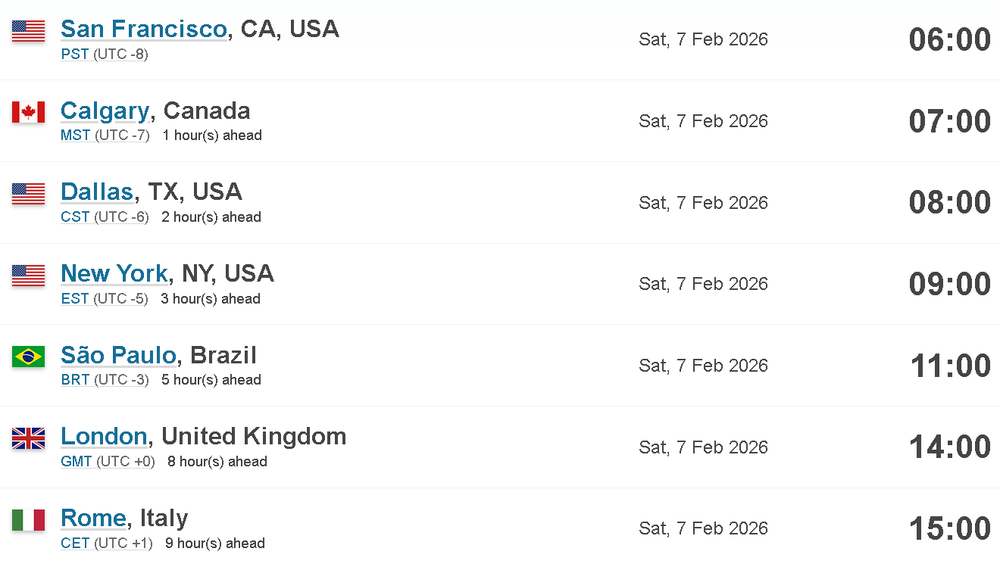This screenshot has width=1000, height=567.
Task: Click the EST time zone link
Action: pyautogui.click(x=75, y=299)
